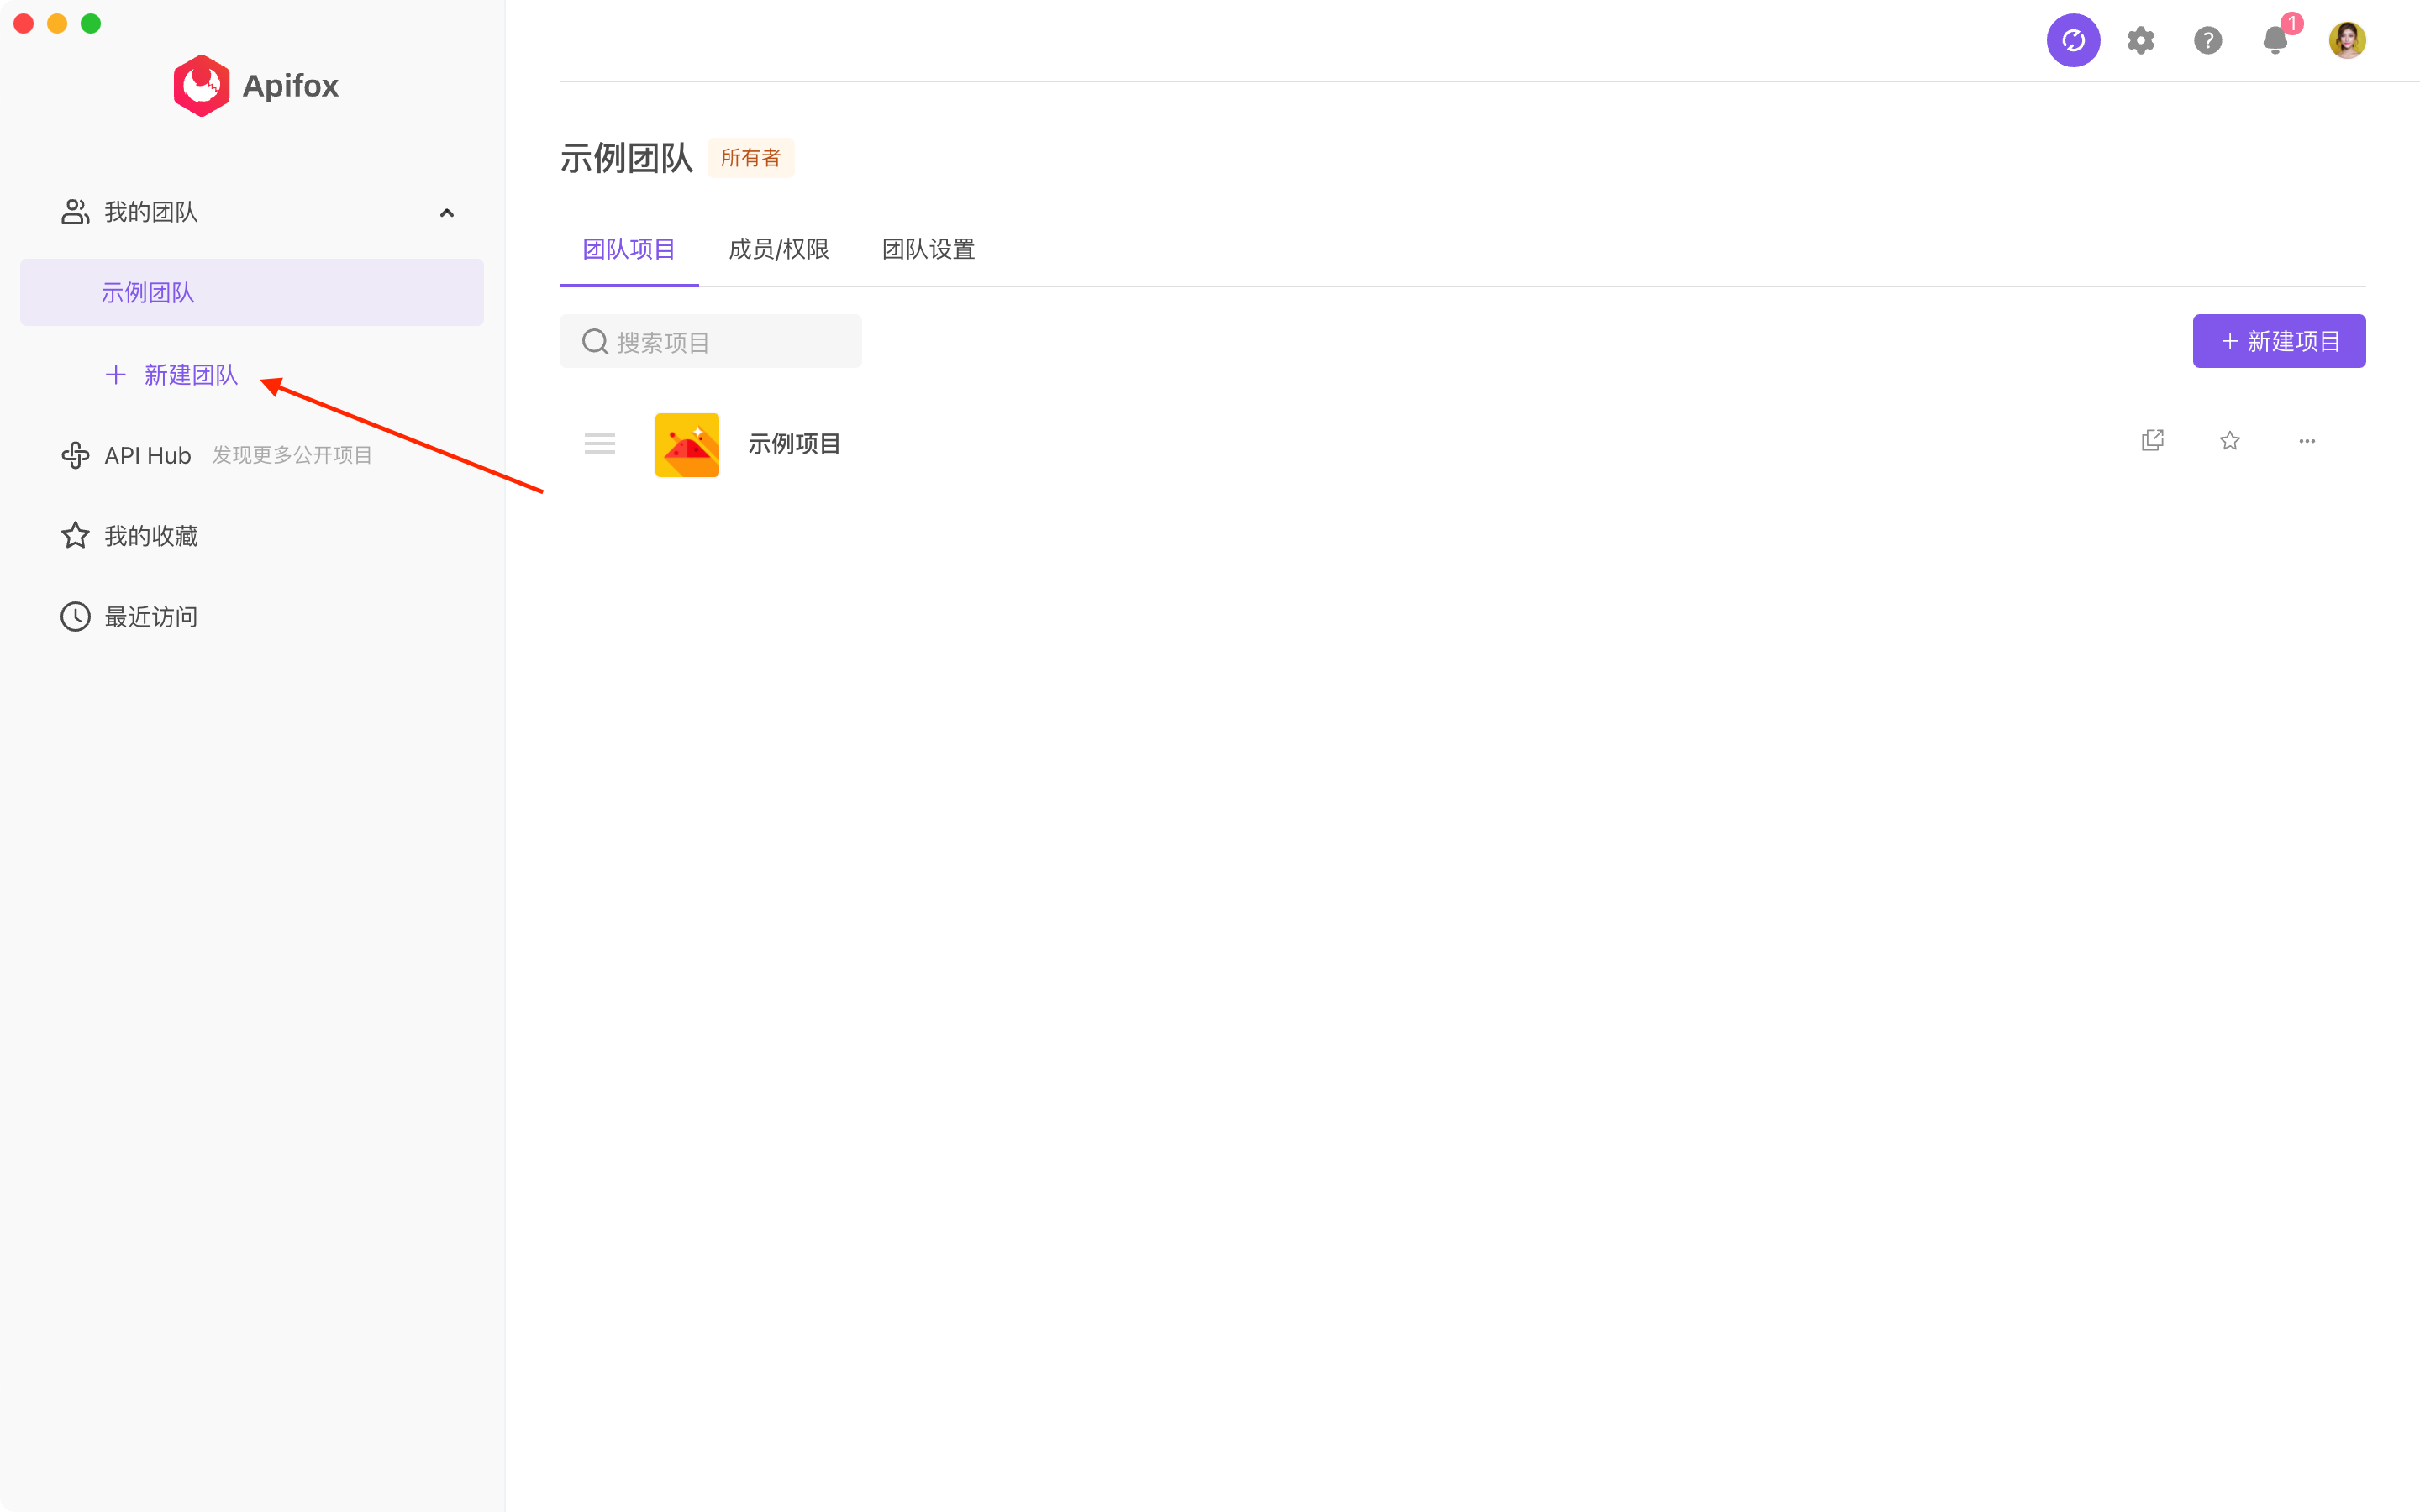Image resolution: width=2420 pixels, height=1512 pixels.
Task: Open the more options ellipsis for 示例项目
Action: (2306, 441)
